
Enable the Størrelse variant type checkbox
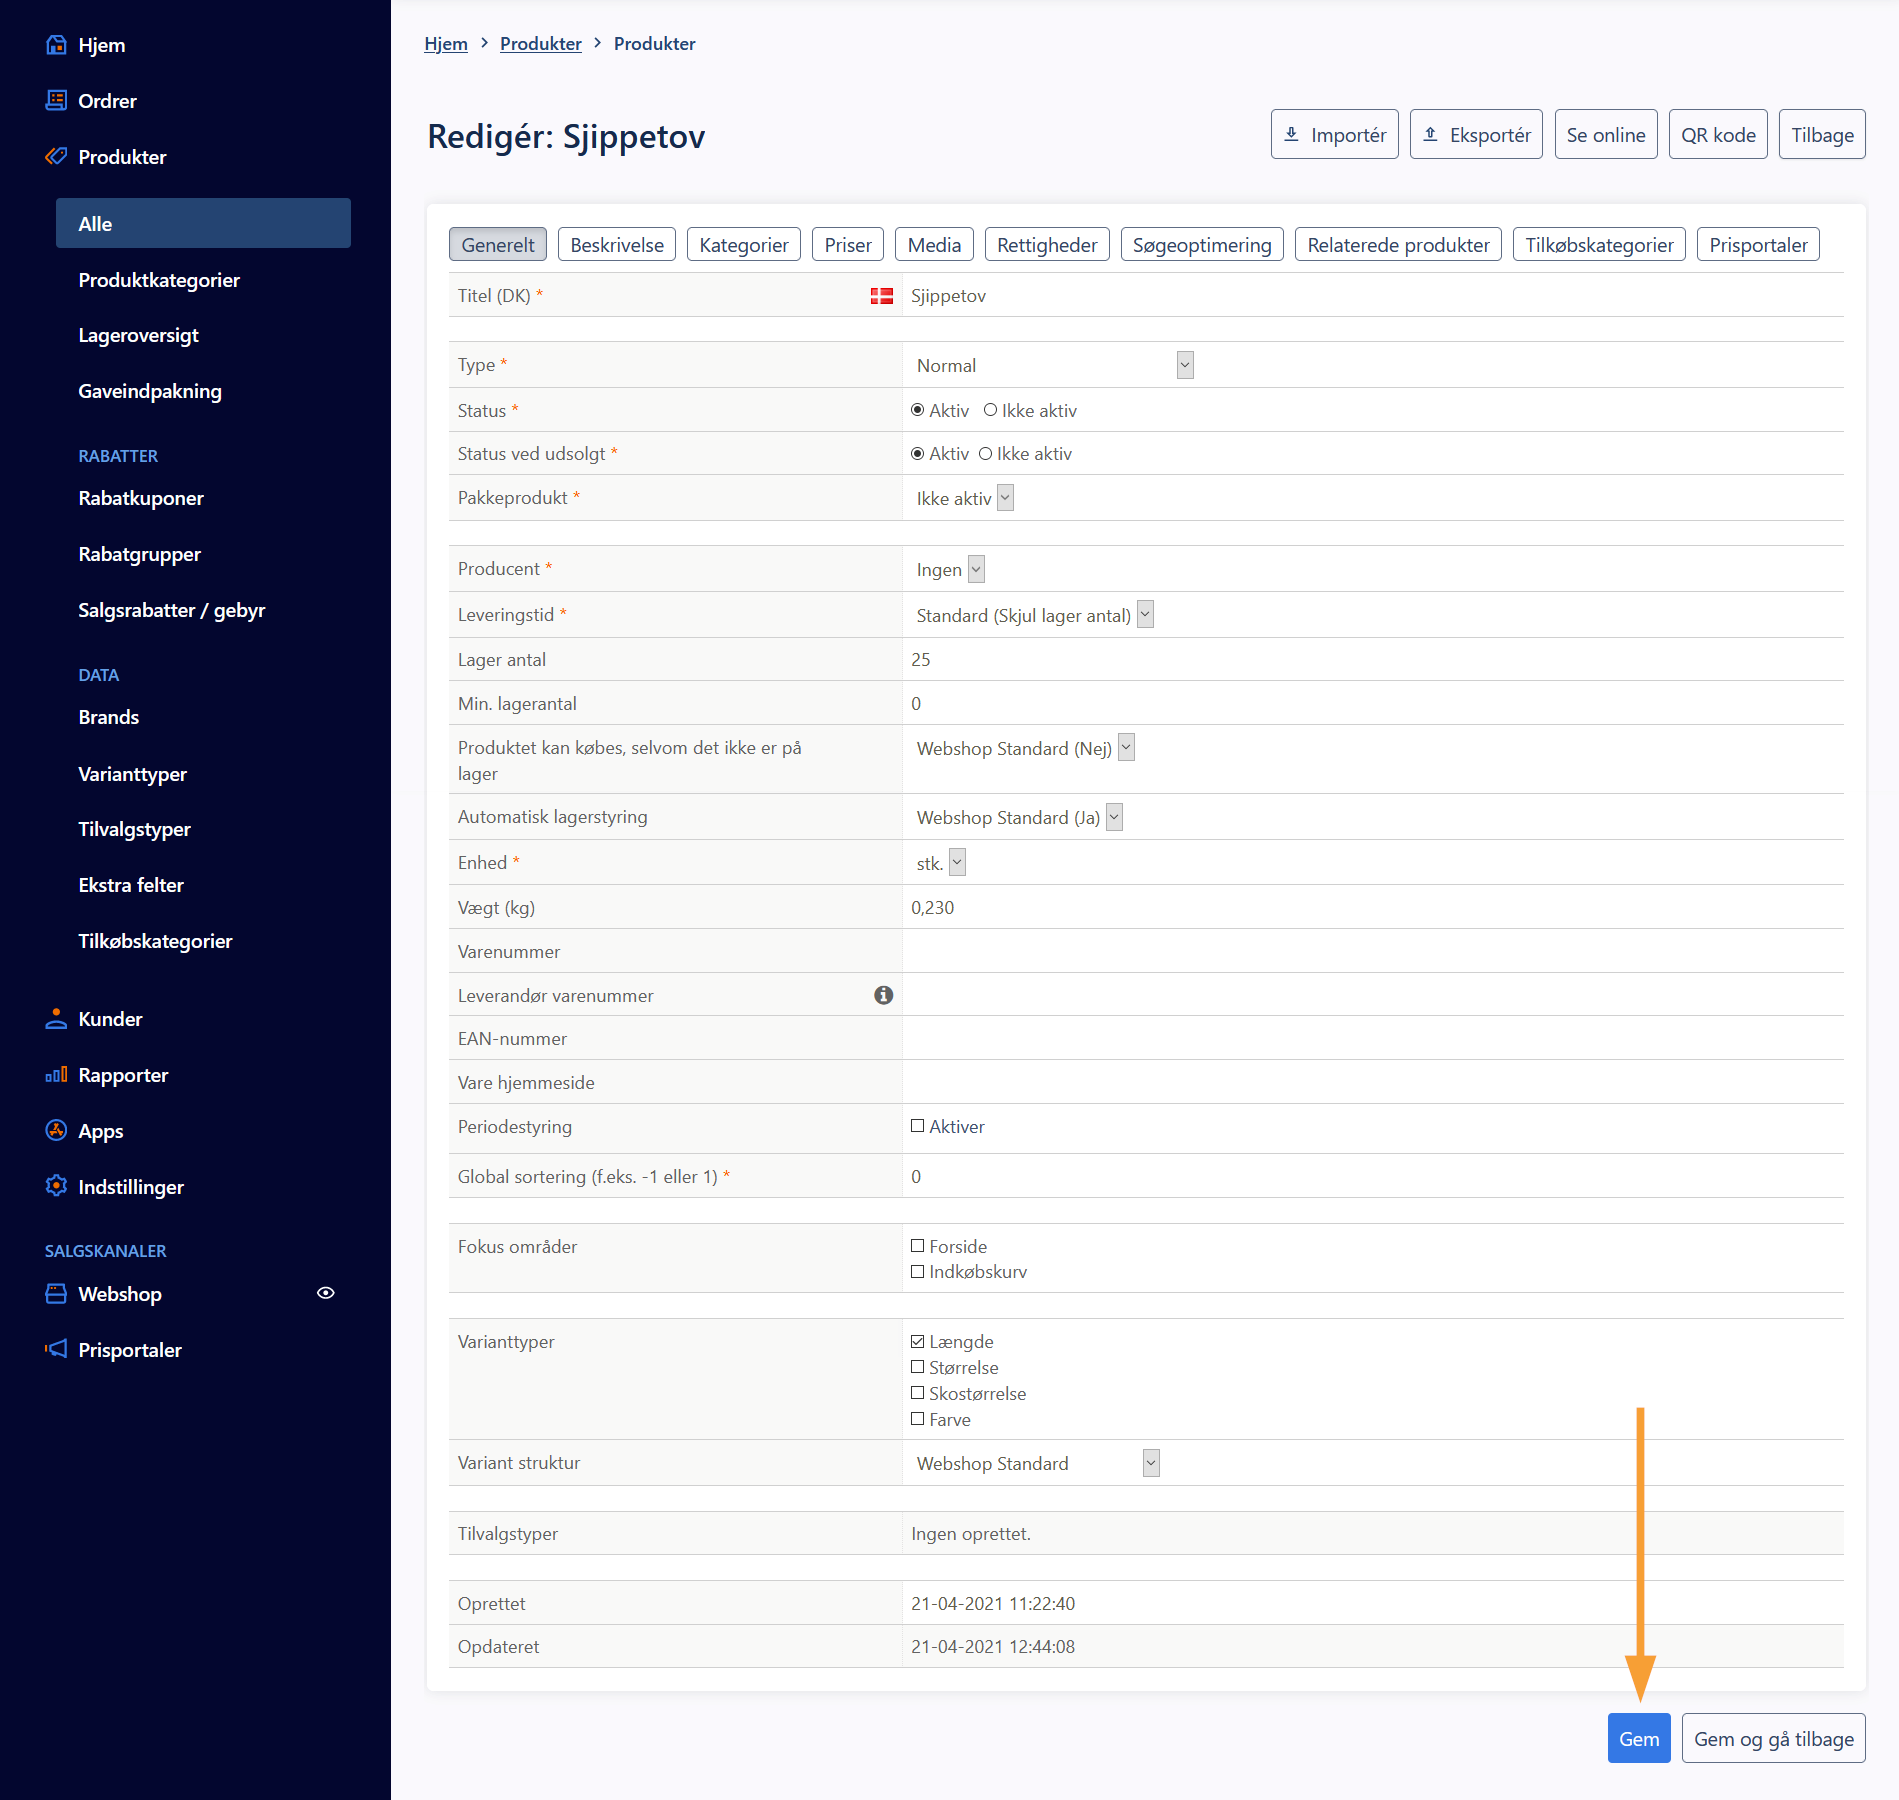[917, 1367]
